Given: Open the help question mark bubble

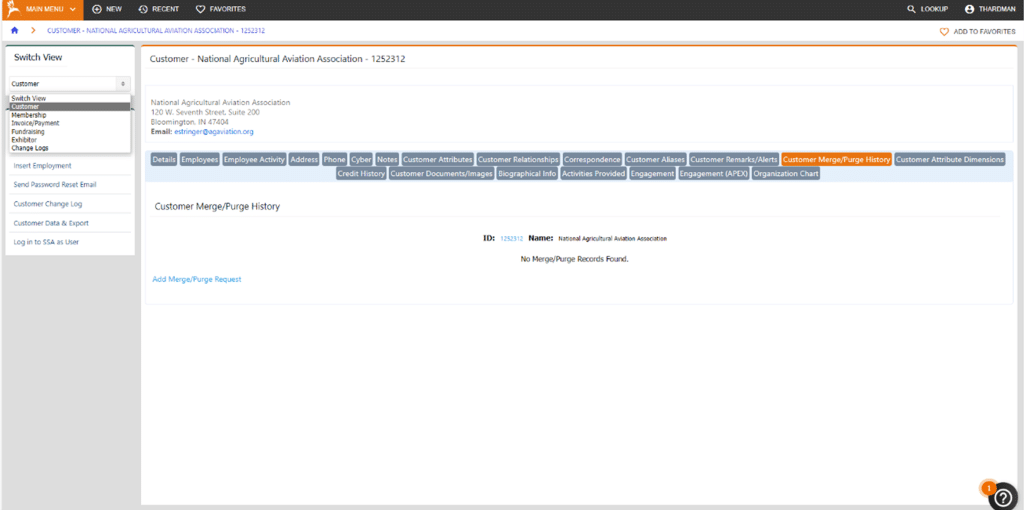Looking at the screenshot, I should (x=1004, y=496).
